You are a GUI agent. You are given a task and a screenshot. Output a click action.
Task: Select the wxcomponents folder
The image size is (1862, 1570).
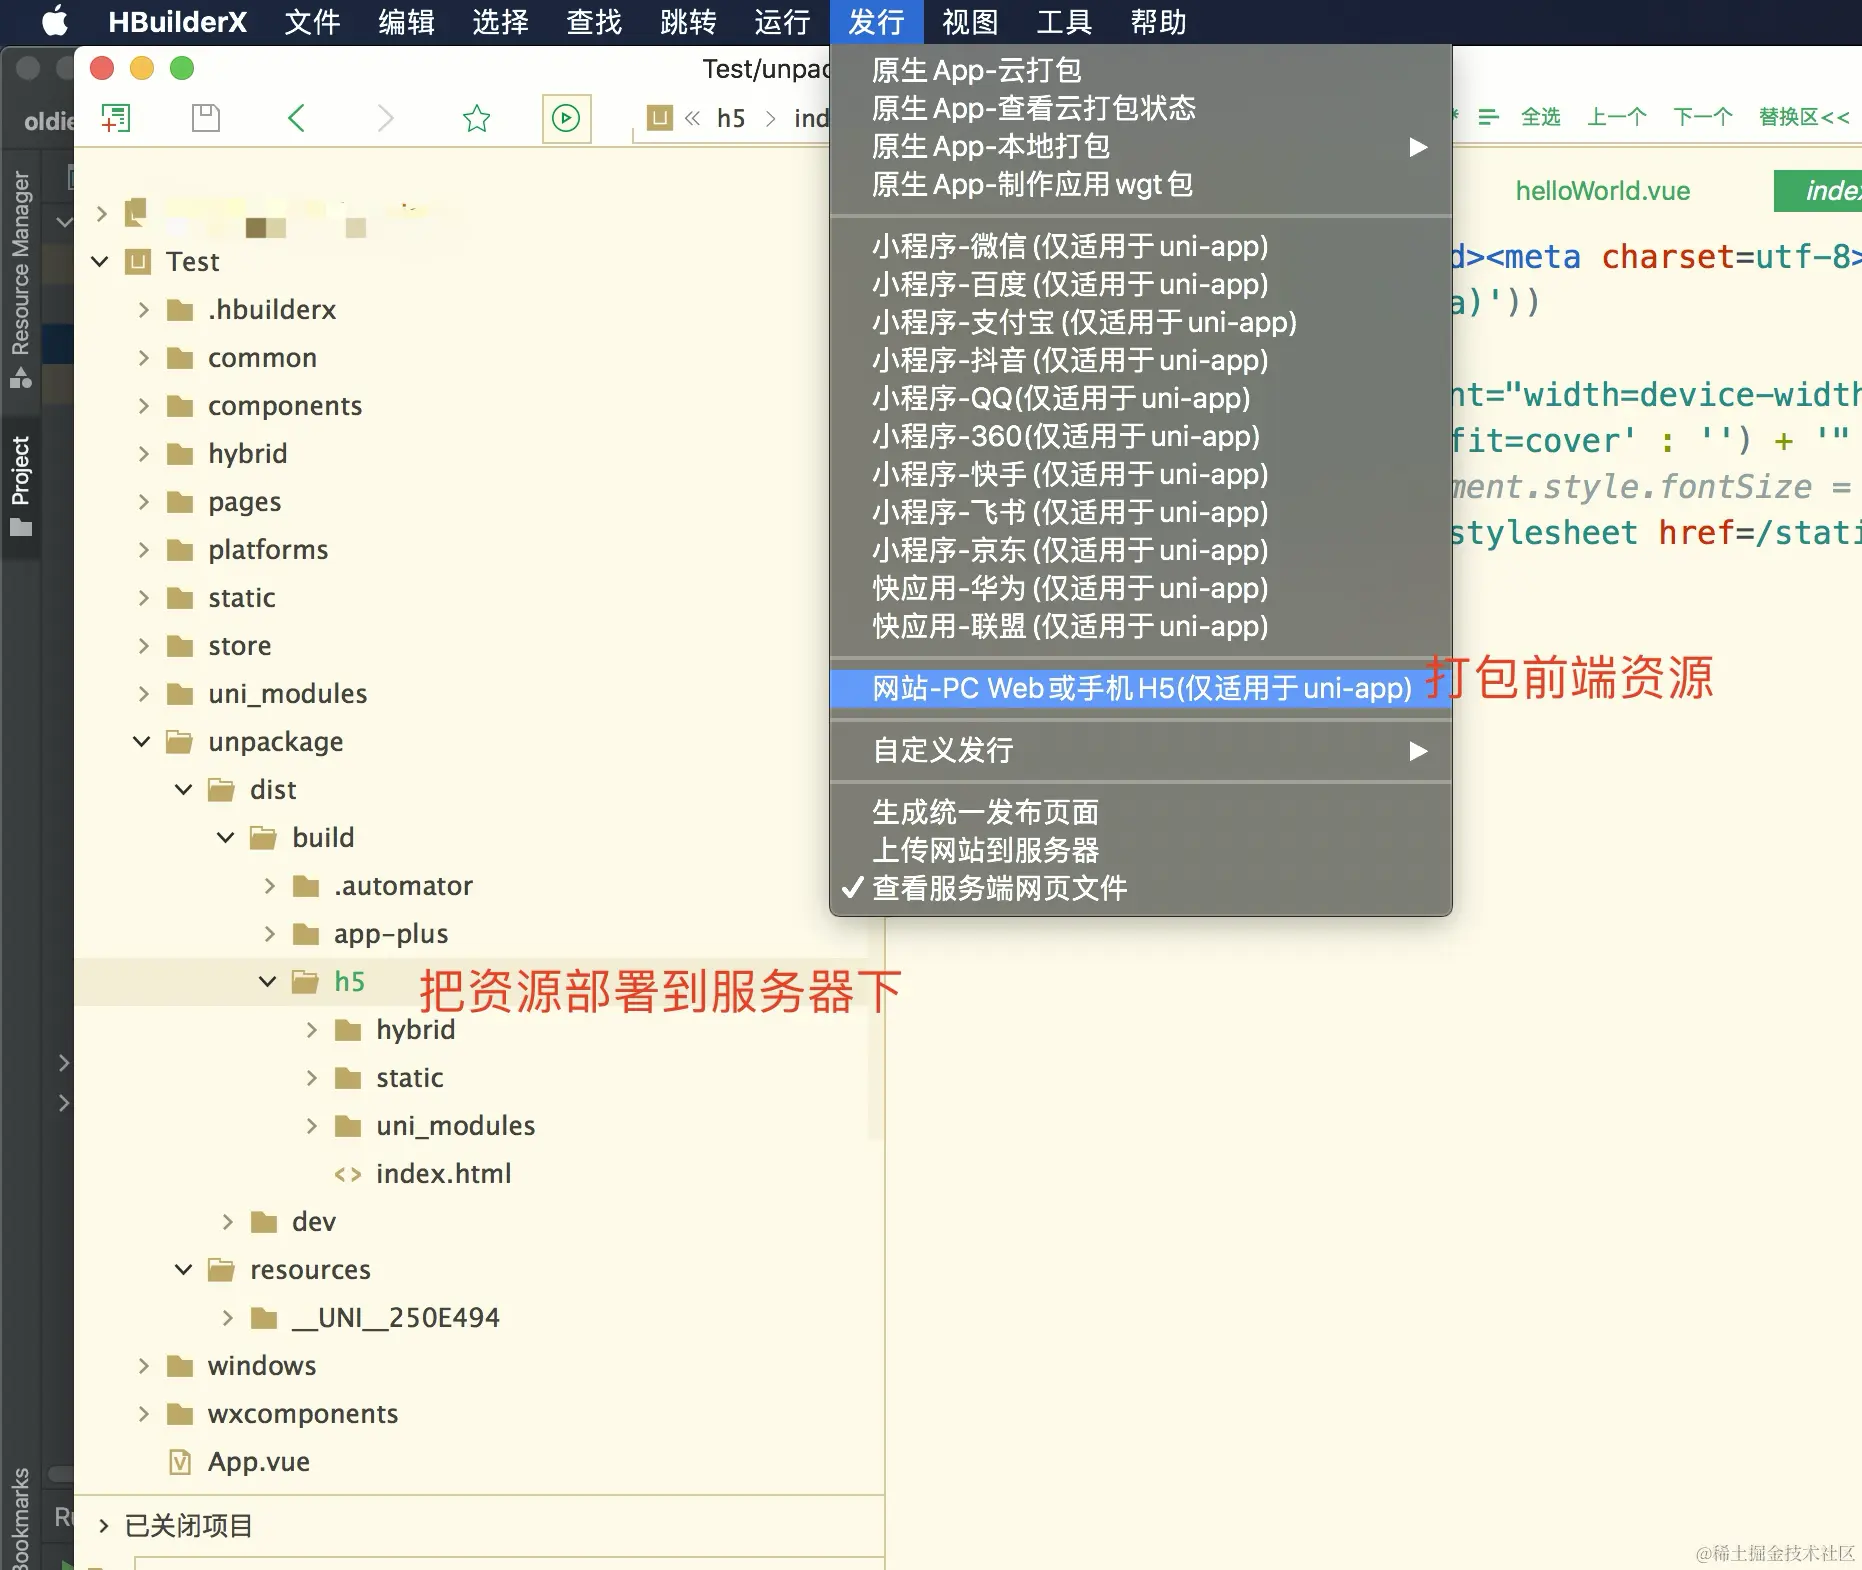click(x=303, y=1414)
